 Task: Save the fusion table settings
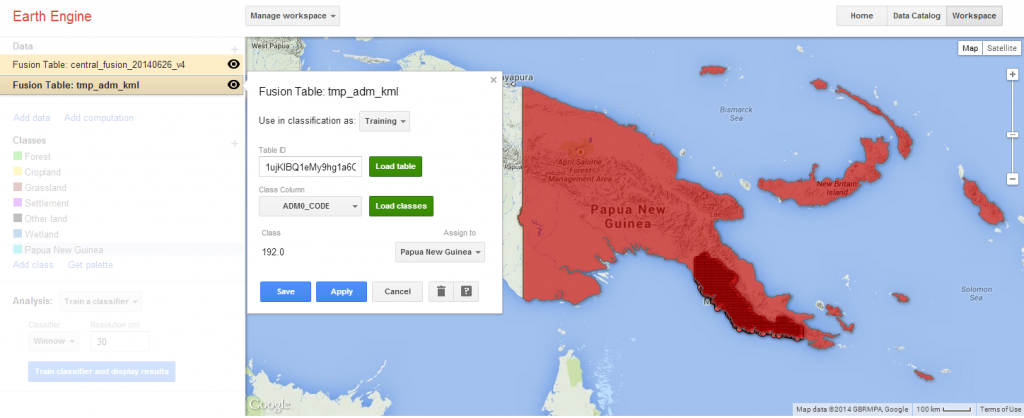click(285, 292)
